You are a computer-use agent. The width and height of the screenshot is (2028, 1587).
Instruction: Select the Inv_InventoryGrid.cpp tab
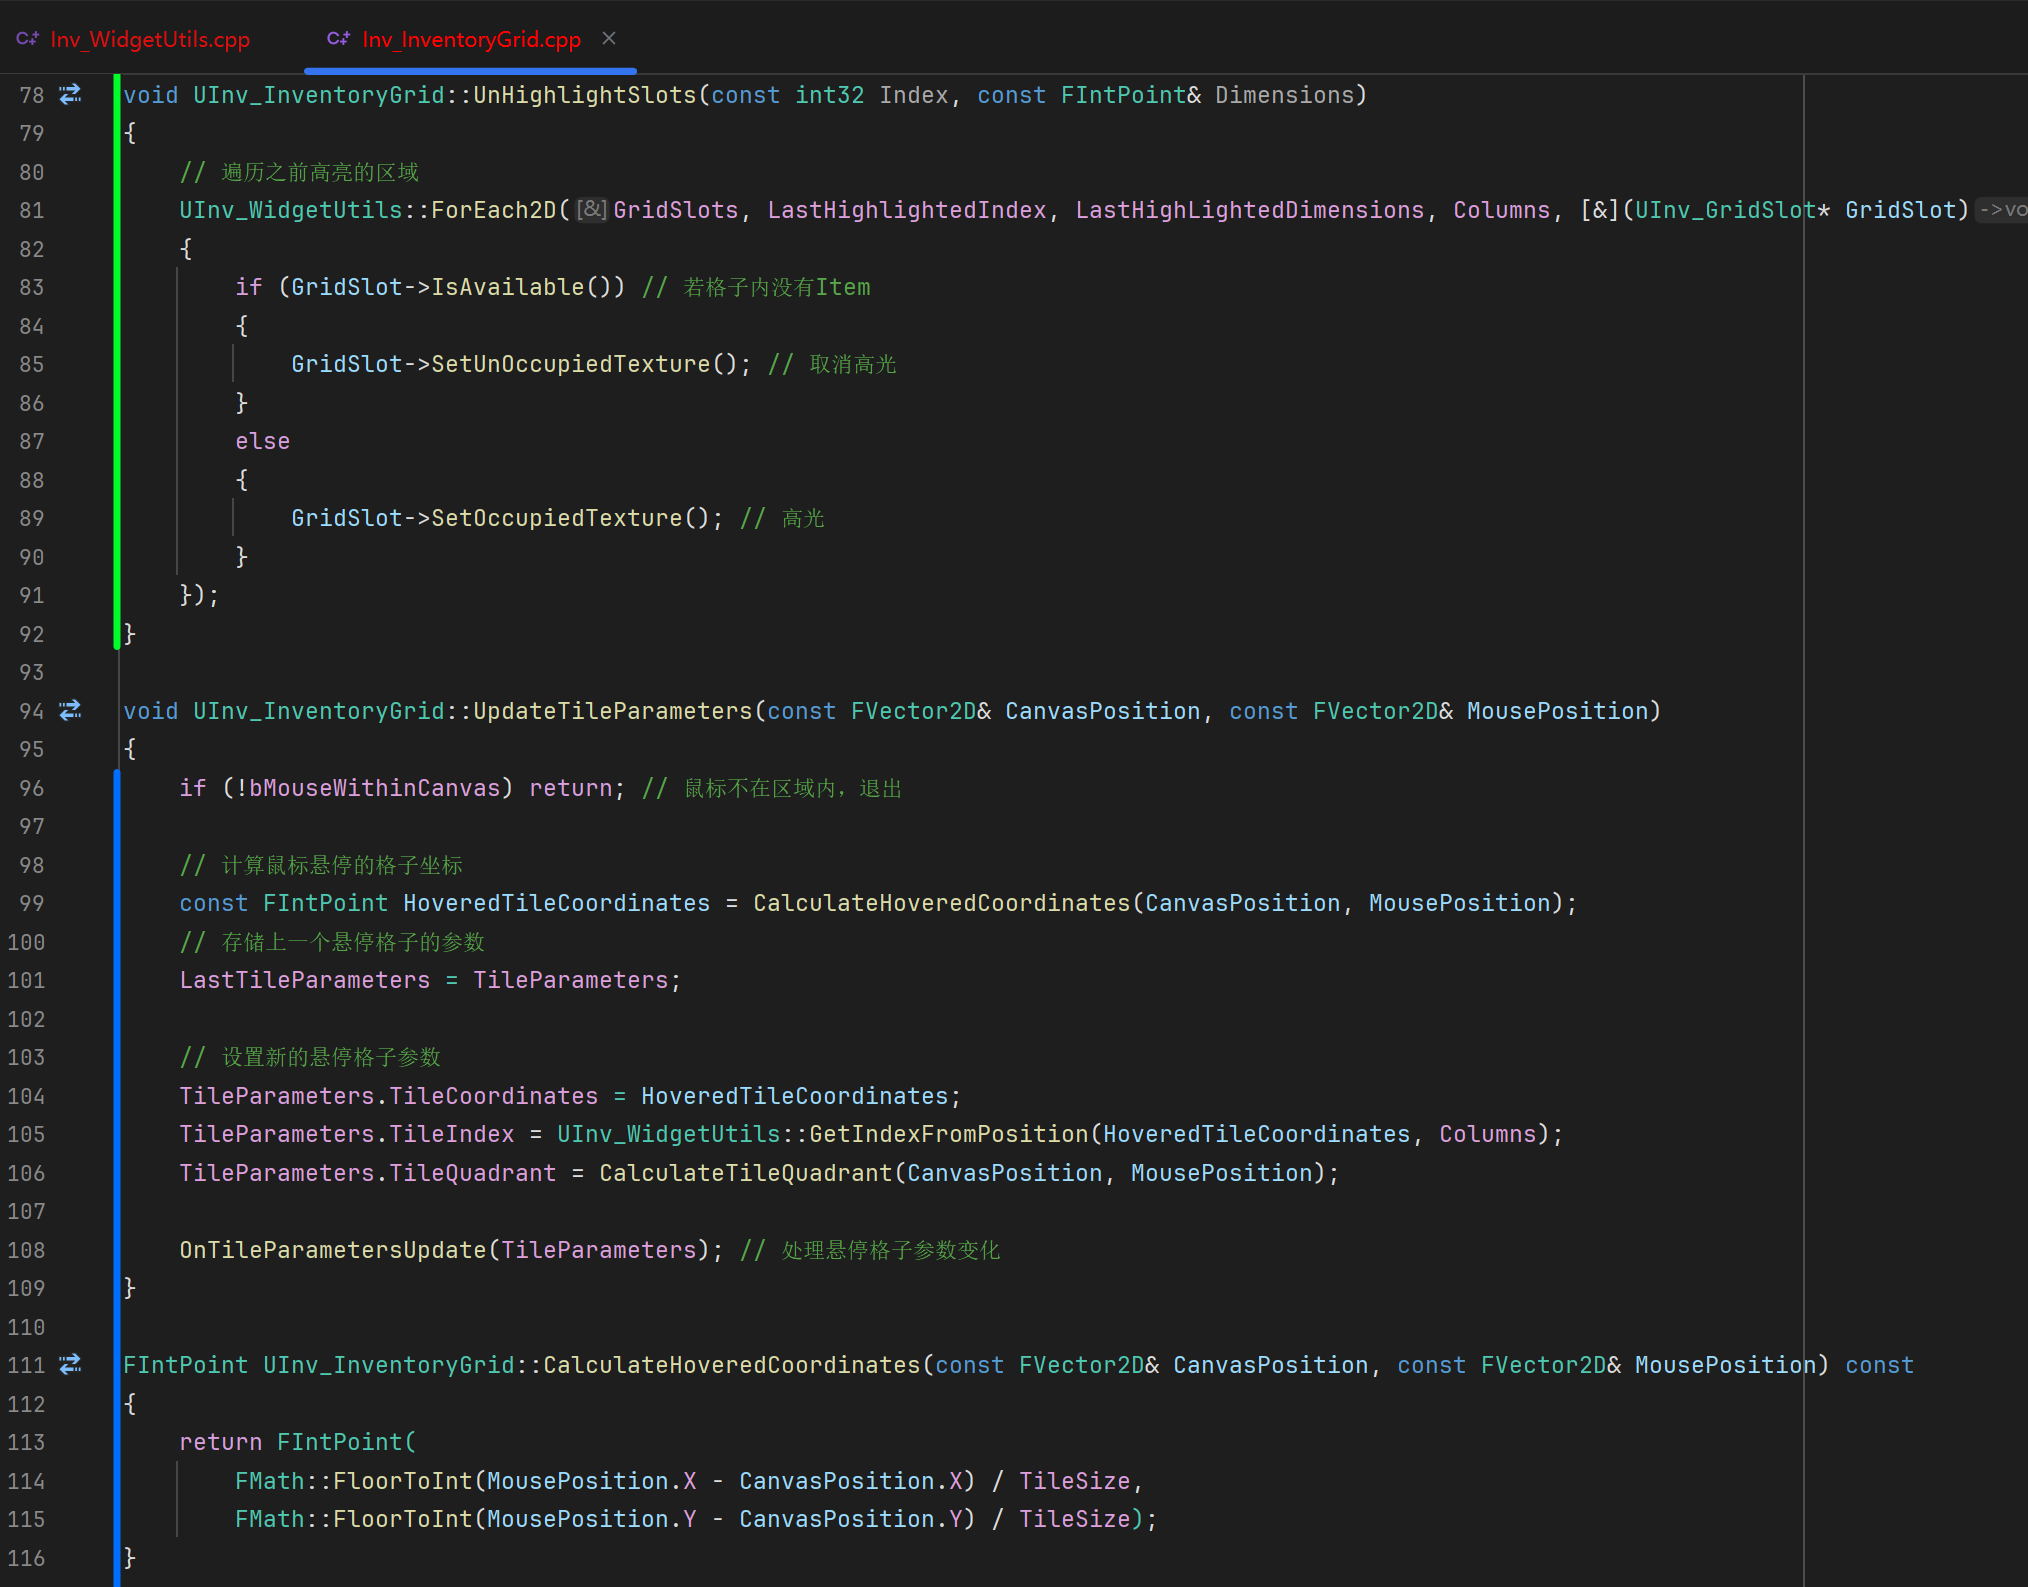point(470,40)
